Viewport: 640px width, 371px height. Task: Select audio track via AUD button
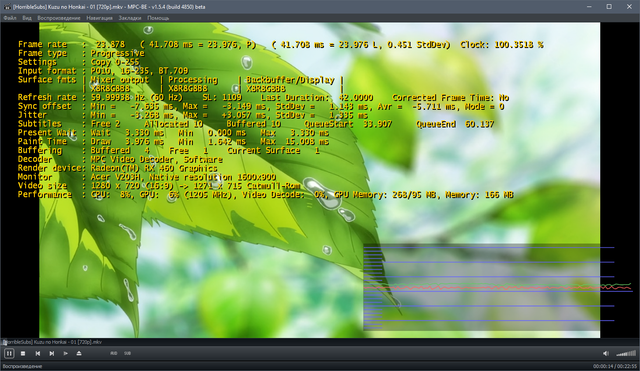coord(113,353)
